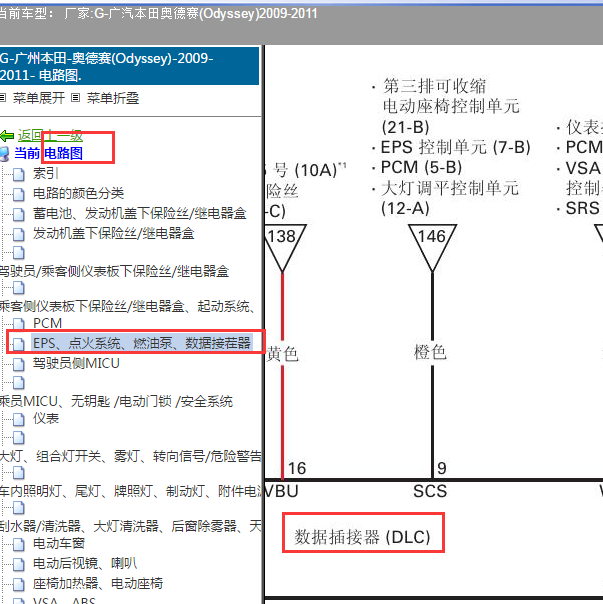Screen dimensions: 603x604
Task: Open 乘客侧仪表板下保险丝/继电器盒、起动系统 entry
Action: 127,306
